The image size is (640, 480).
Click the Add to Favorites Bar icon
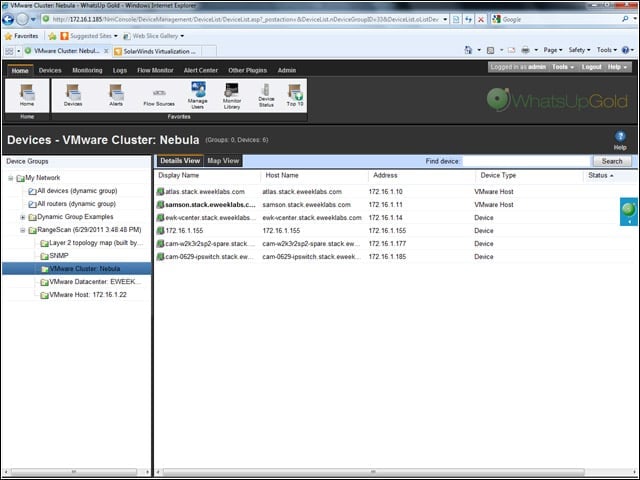[x=52, y=36]
